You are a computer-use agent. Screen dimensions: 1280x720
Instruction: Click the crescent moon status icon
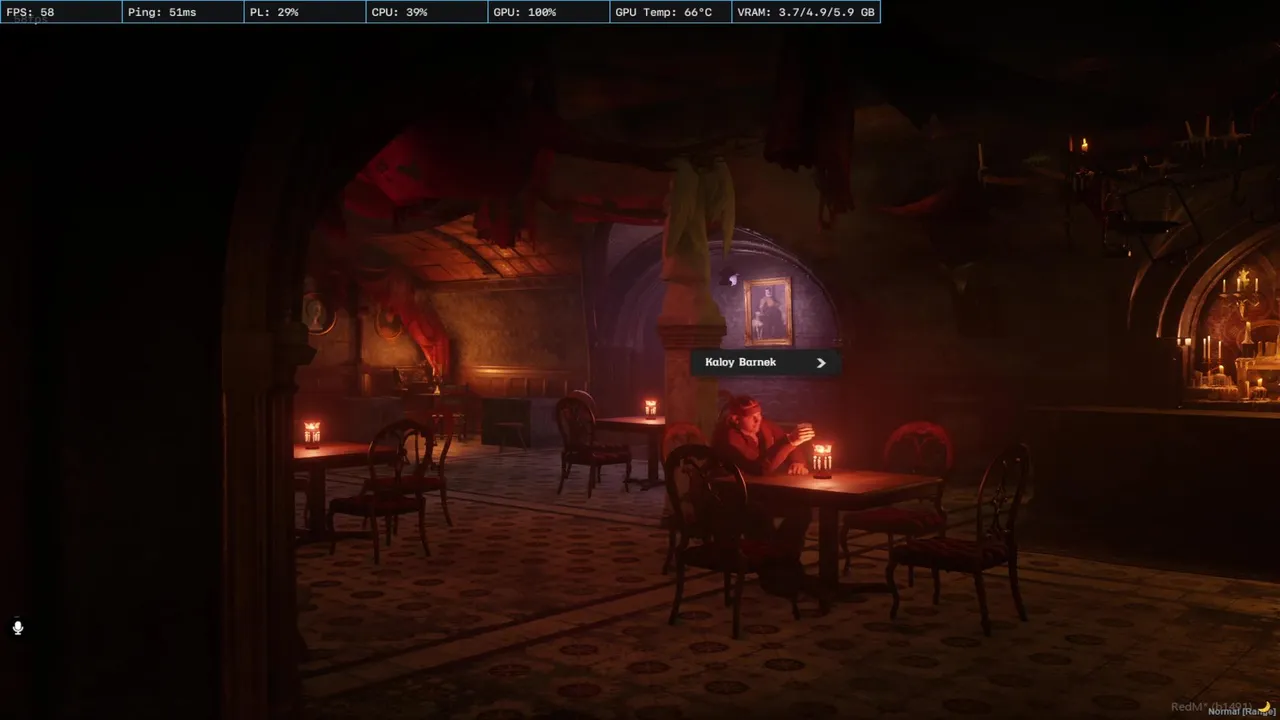[x=1264, y=706]
